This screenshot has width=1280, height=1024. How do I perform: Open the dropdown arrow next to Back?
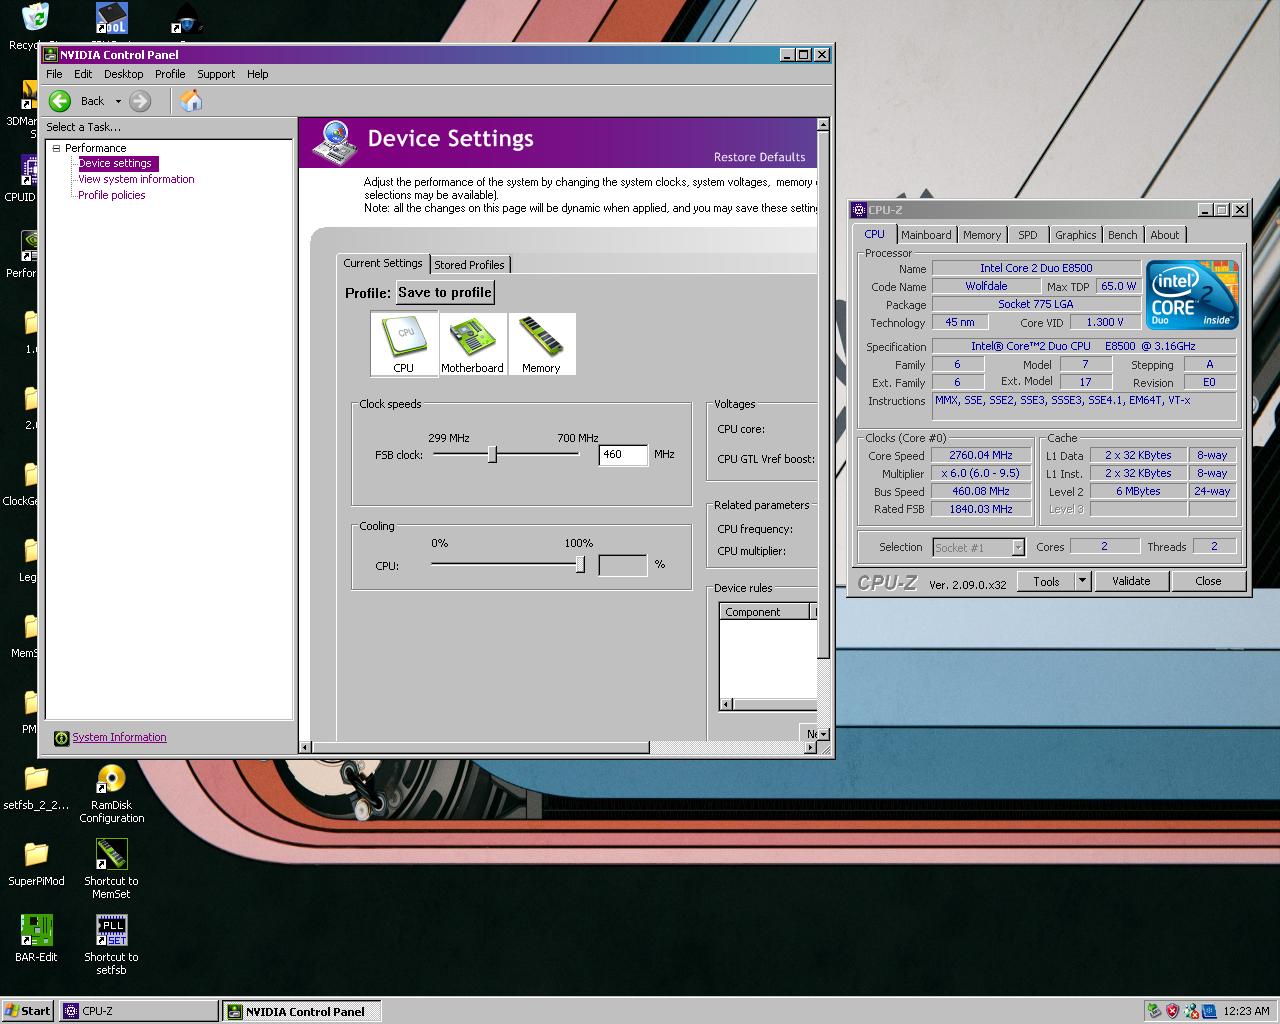(x=118, y=101)
